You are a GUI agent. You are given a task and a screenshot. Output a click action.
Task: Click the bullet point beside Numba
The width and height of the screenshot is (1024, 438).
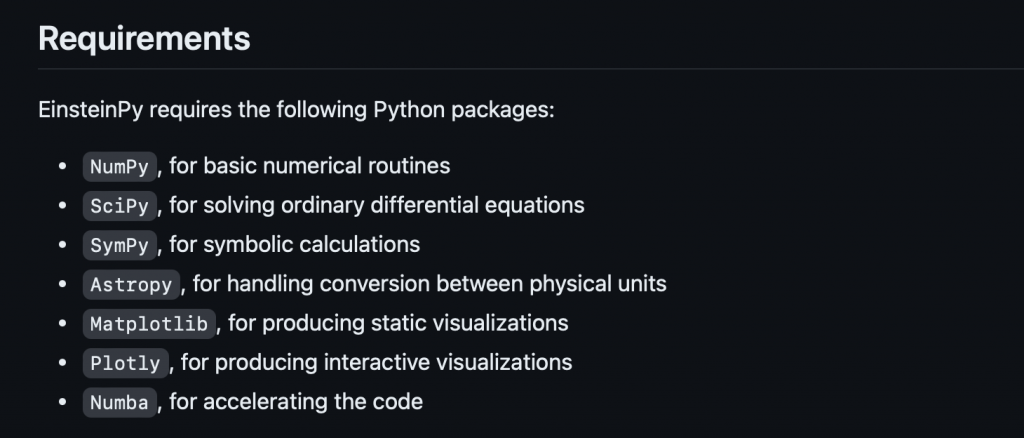63,401
